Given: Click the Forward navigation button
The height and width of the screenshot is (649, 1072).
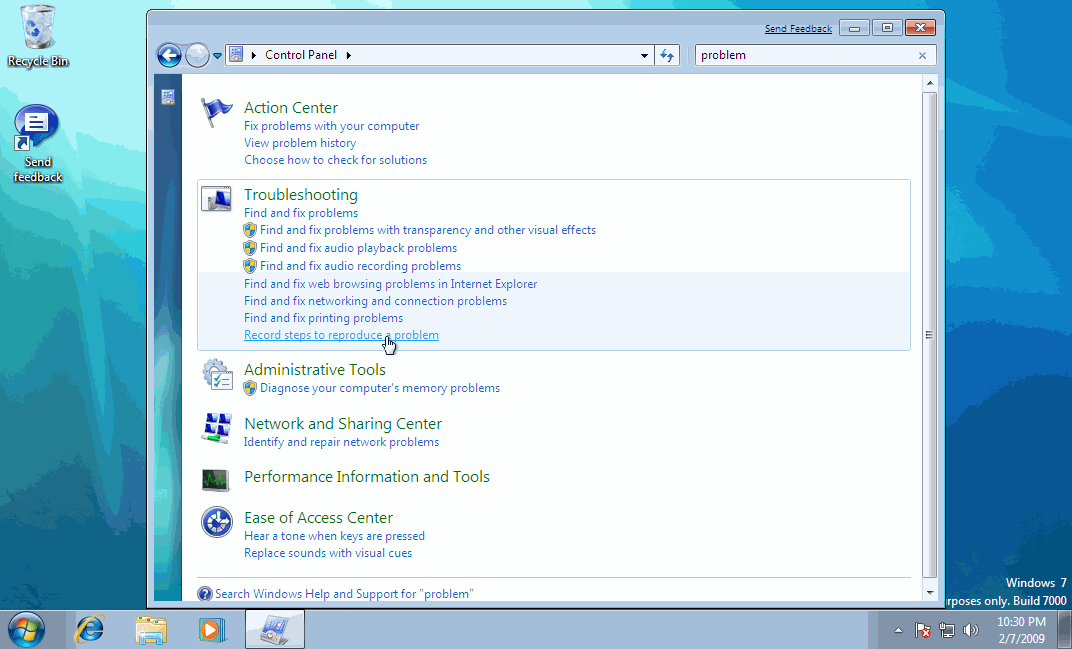Looking at the screenshot, I should tap(197, 55).
